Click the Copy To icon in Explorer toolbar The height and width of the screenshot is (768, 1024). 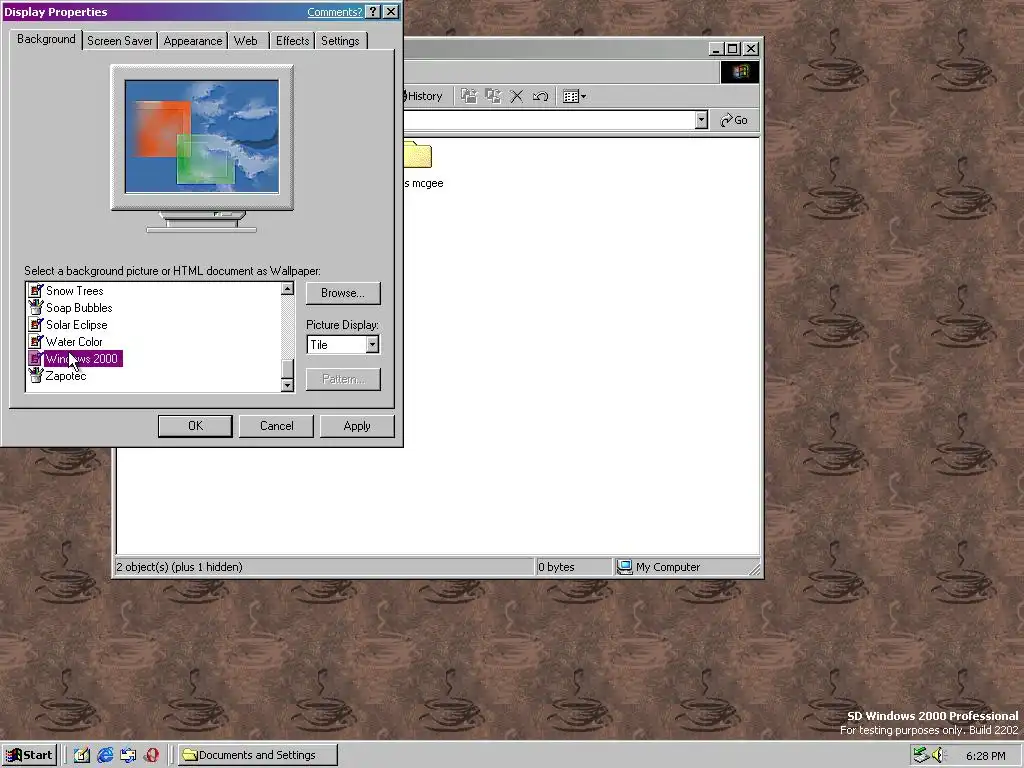tap(493, 96)
